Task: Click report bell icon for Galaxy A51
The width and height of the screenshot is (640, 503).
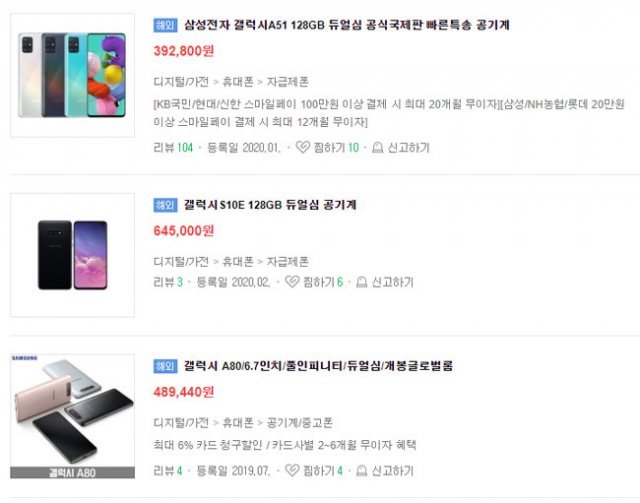Action: pyautogui.click(x=378, y=147)
